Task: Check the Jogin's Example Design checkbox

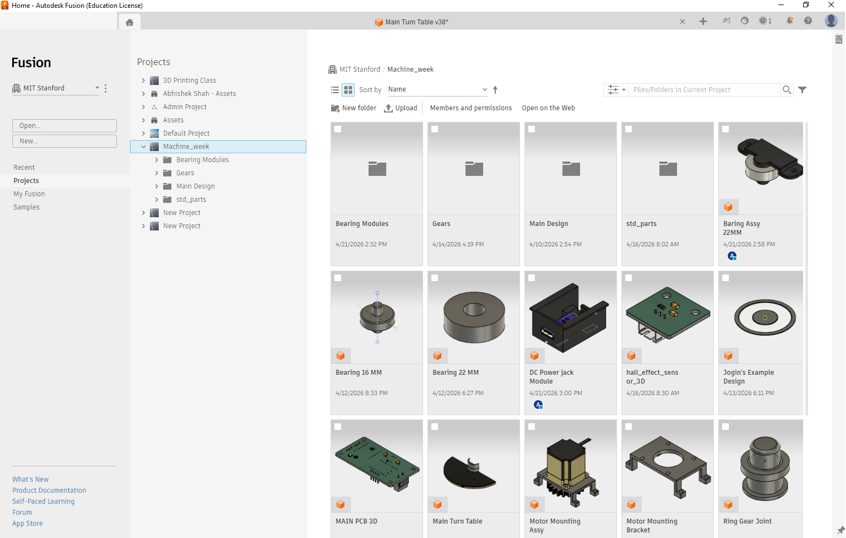Action: click(726, 278)
